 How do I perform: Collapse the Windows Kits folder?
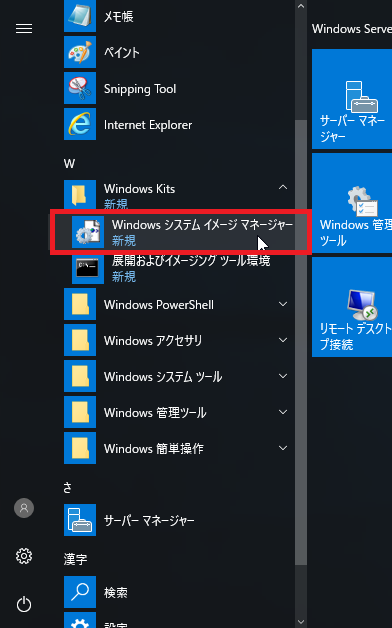pos(283,187)
